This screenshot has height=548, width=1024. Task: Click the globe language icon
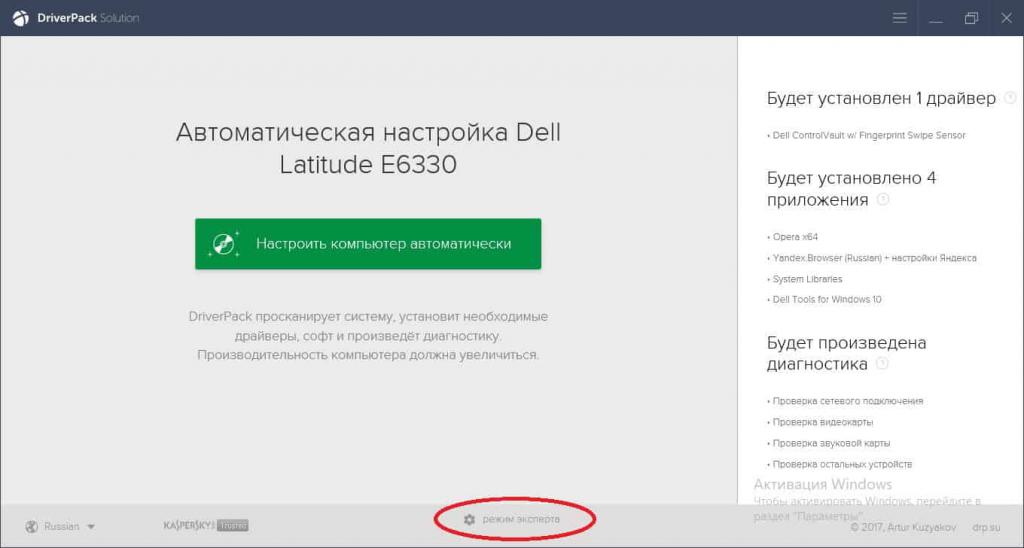[31, 526]
